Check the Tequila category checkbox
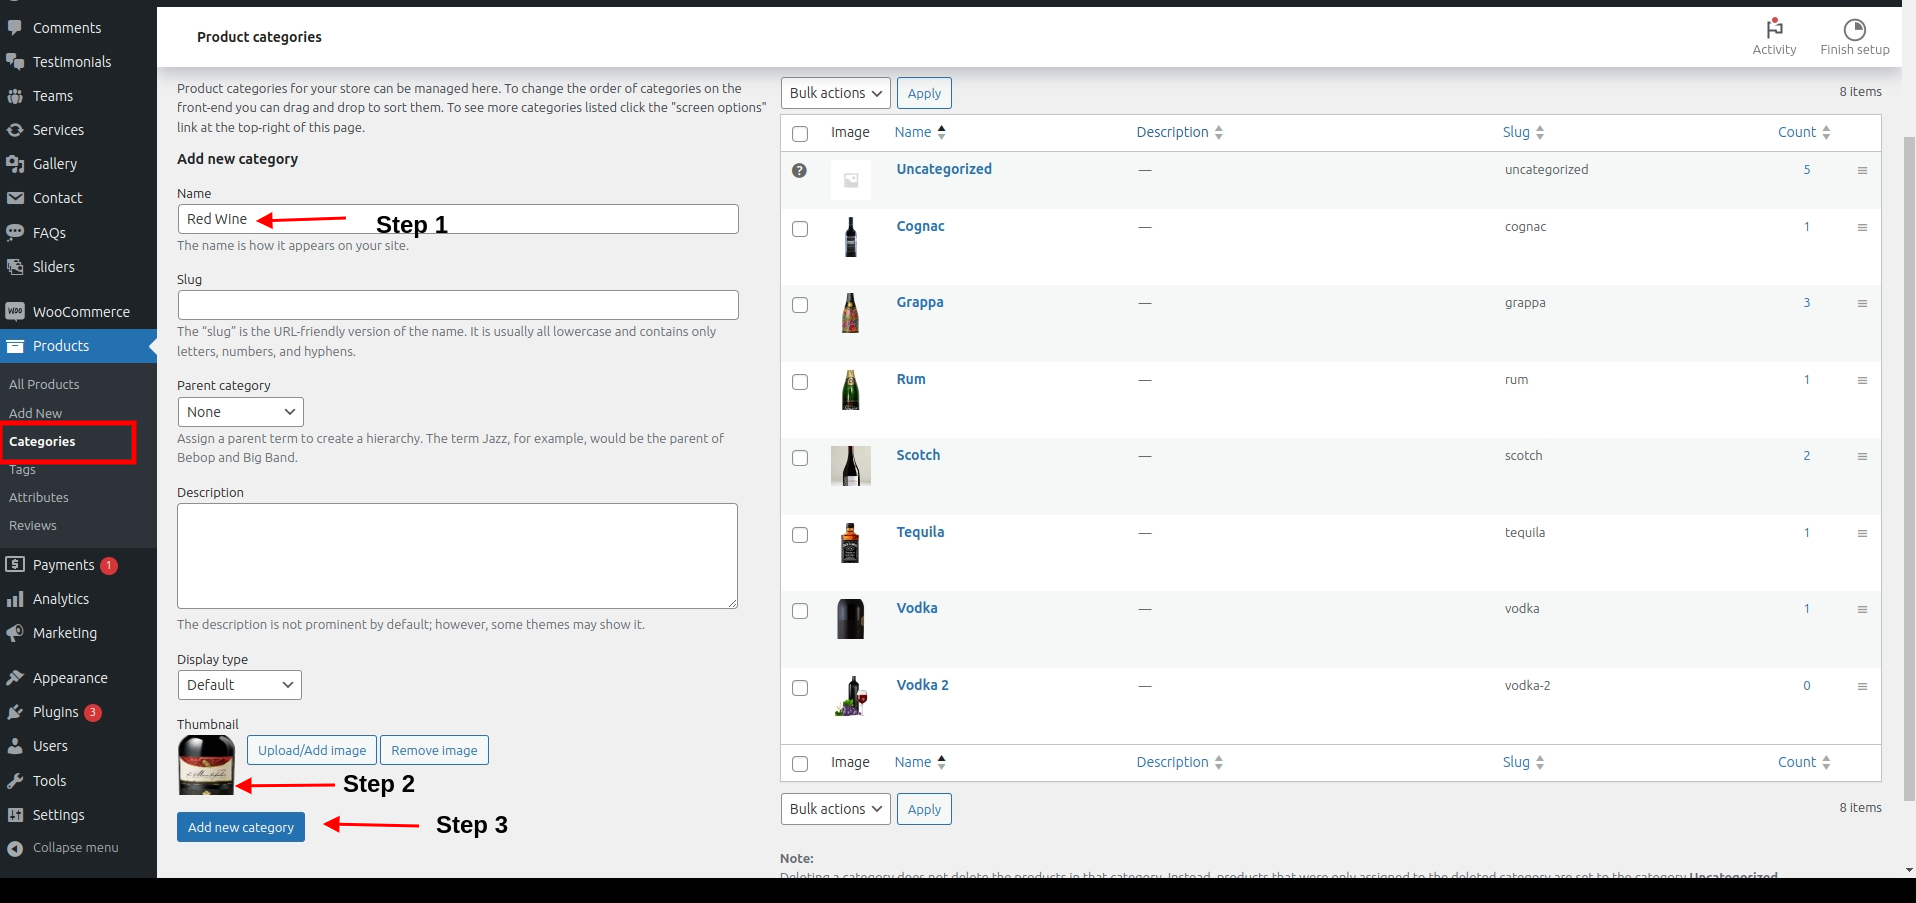Viewport: 1916px width, 903px height. [x=800, y=535]
